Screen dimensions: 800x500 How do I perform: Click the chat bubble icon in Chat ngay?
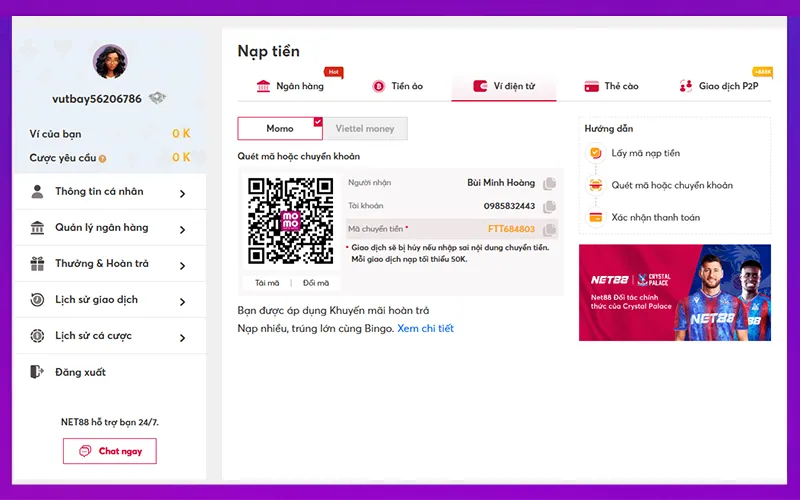85,451
